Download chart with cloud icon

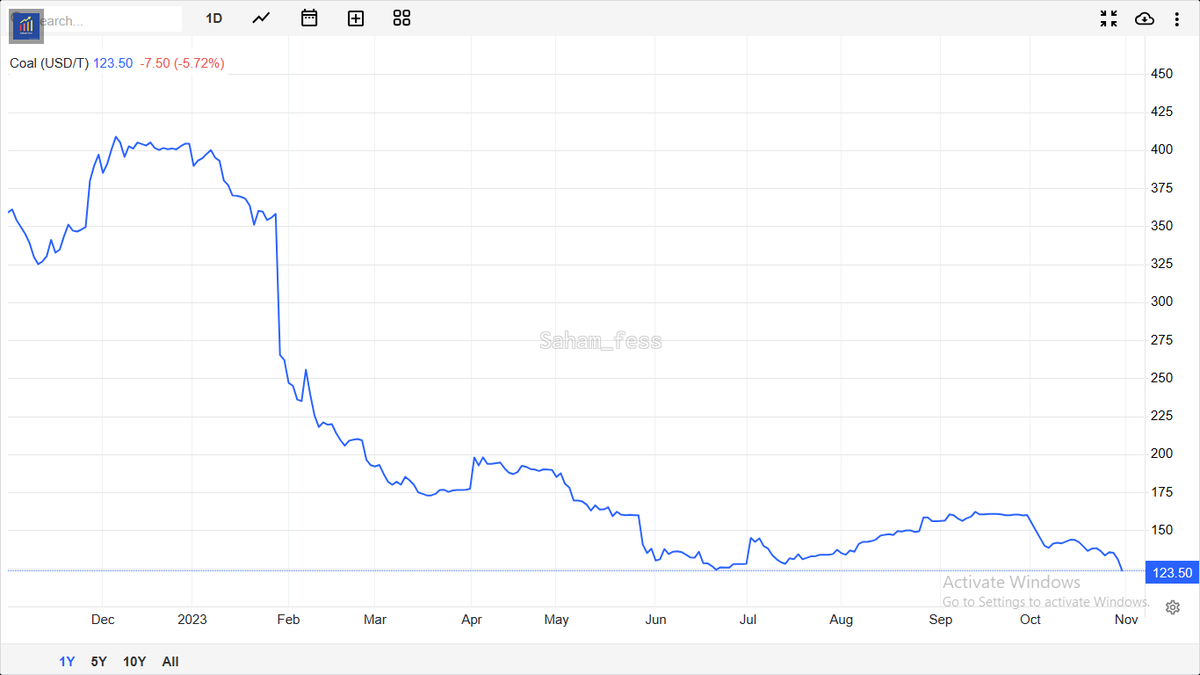click(x=1145, y=18)
